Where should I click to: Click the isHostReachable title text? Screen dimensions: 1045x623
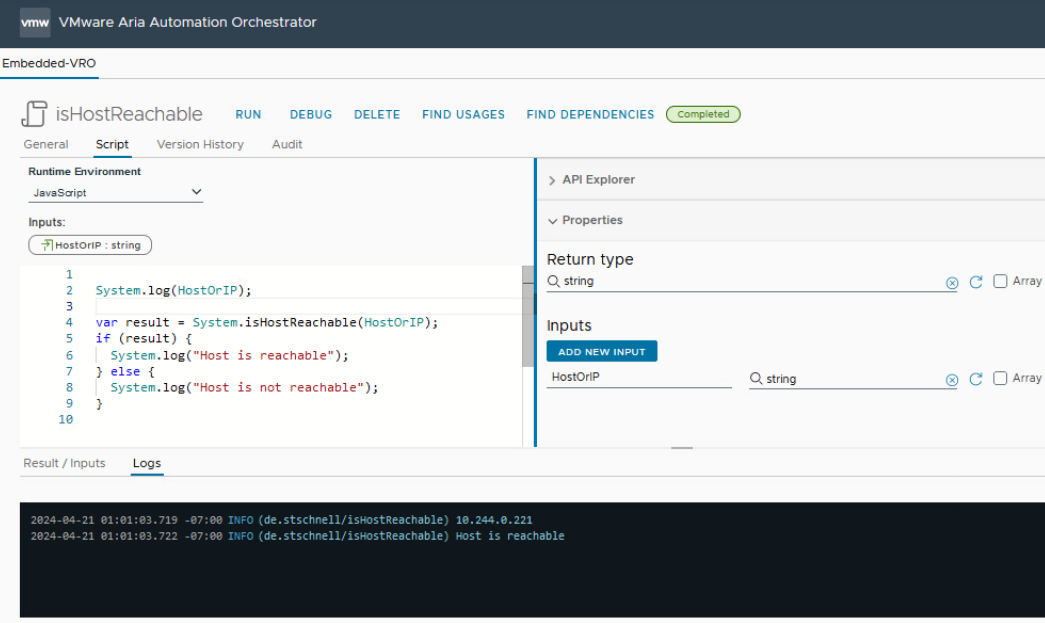coord(129,114)
